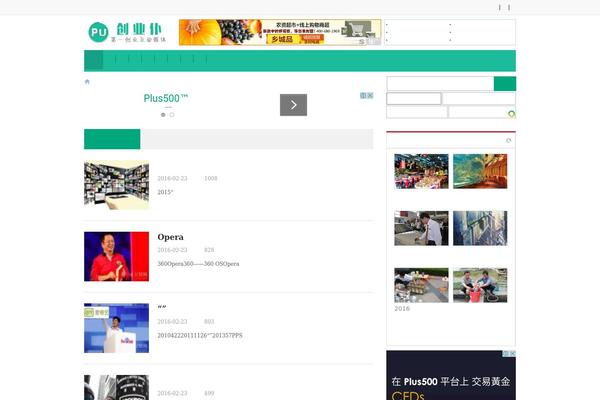
Task: Open thumbnail of man in red shirt
Action: (x=117, y=256)
